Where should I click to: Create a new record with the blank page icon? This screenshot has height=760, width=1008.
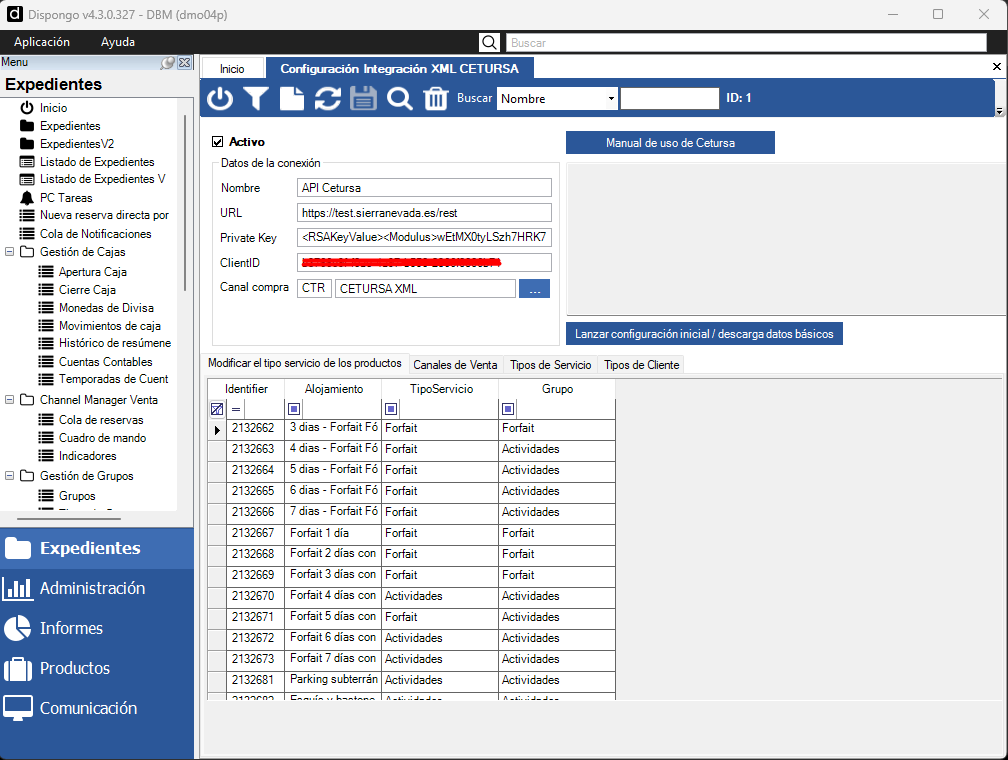click(292, 98)
